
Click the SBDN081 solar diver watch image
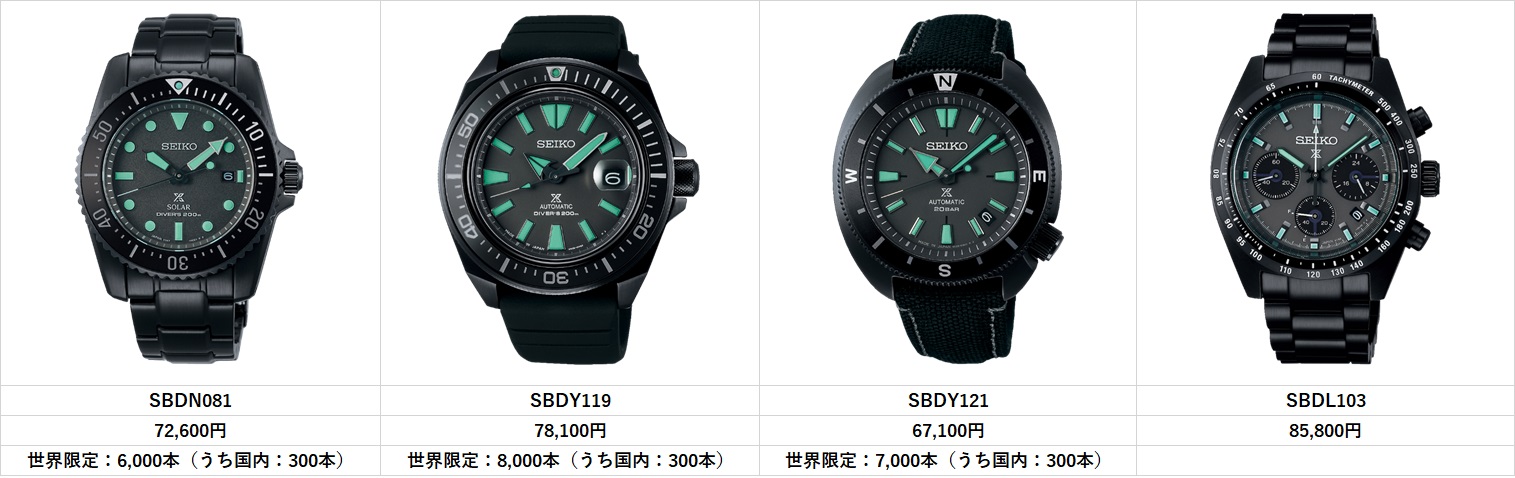click(x=187, y=193)
